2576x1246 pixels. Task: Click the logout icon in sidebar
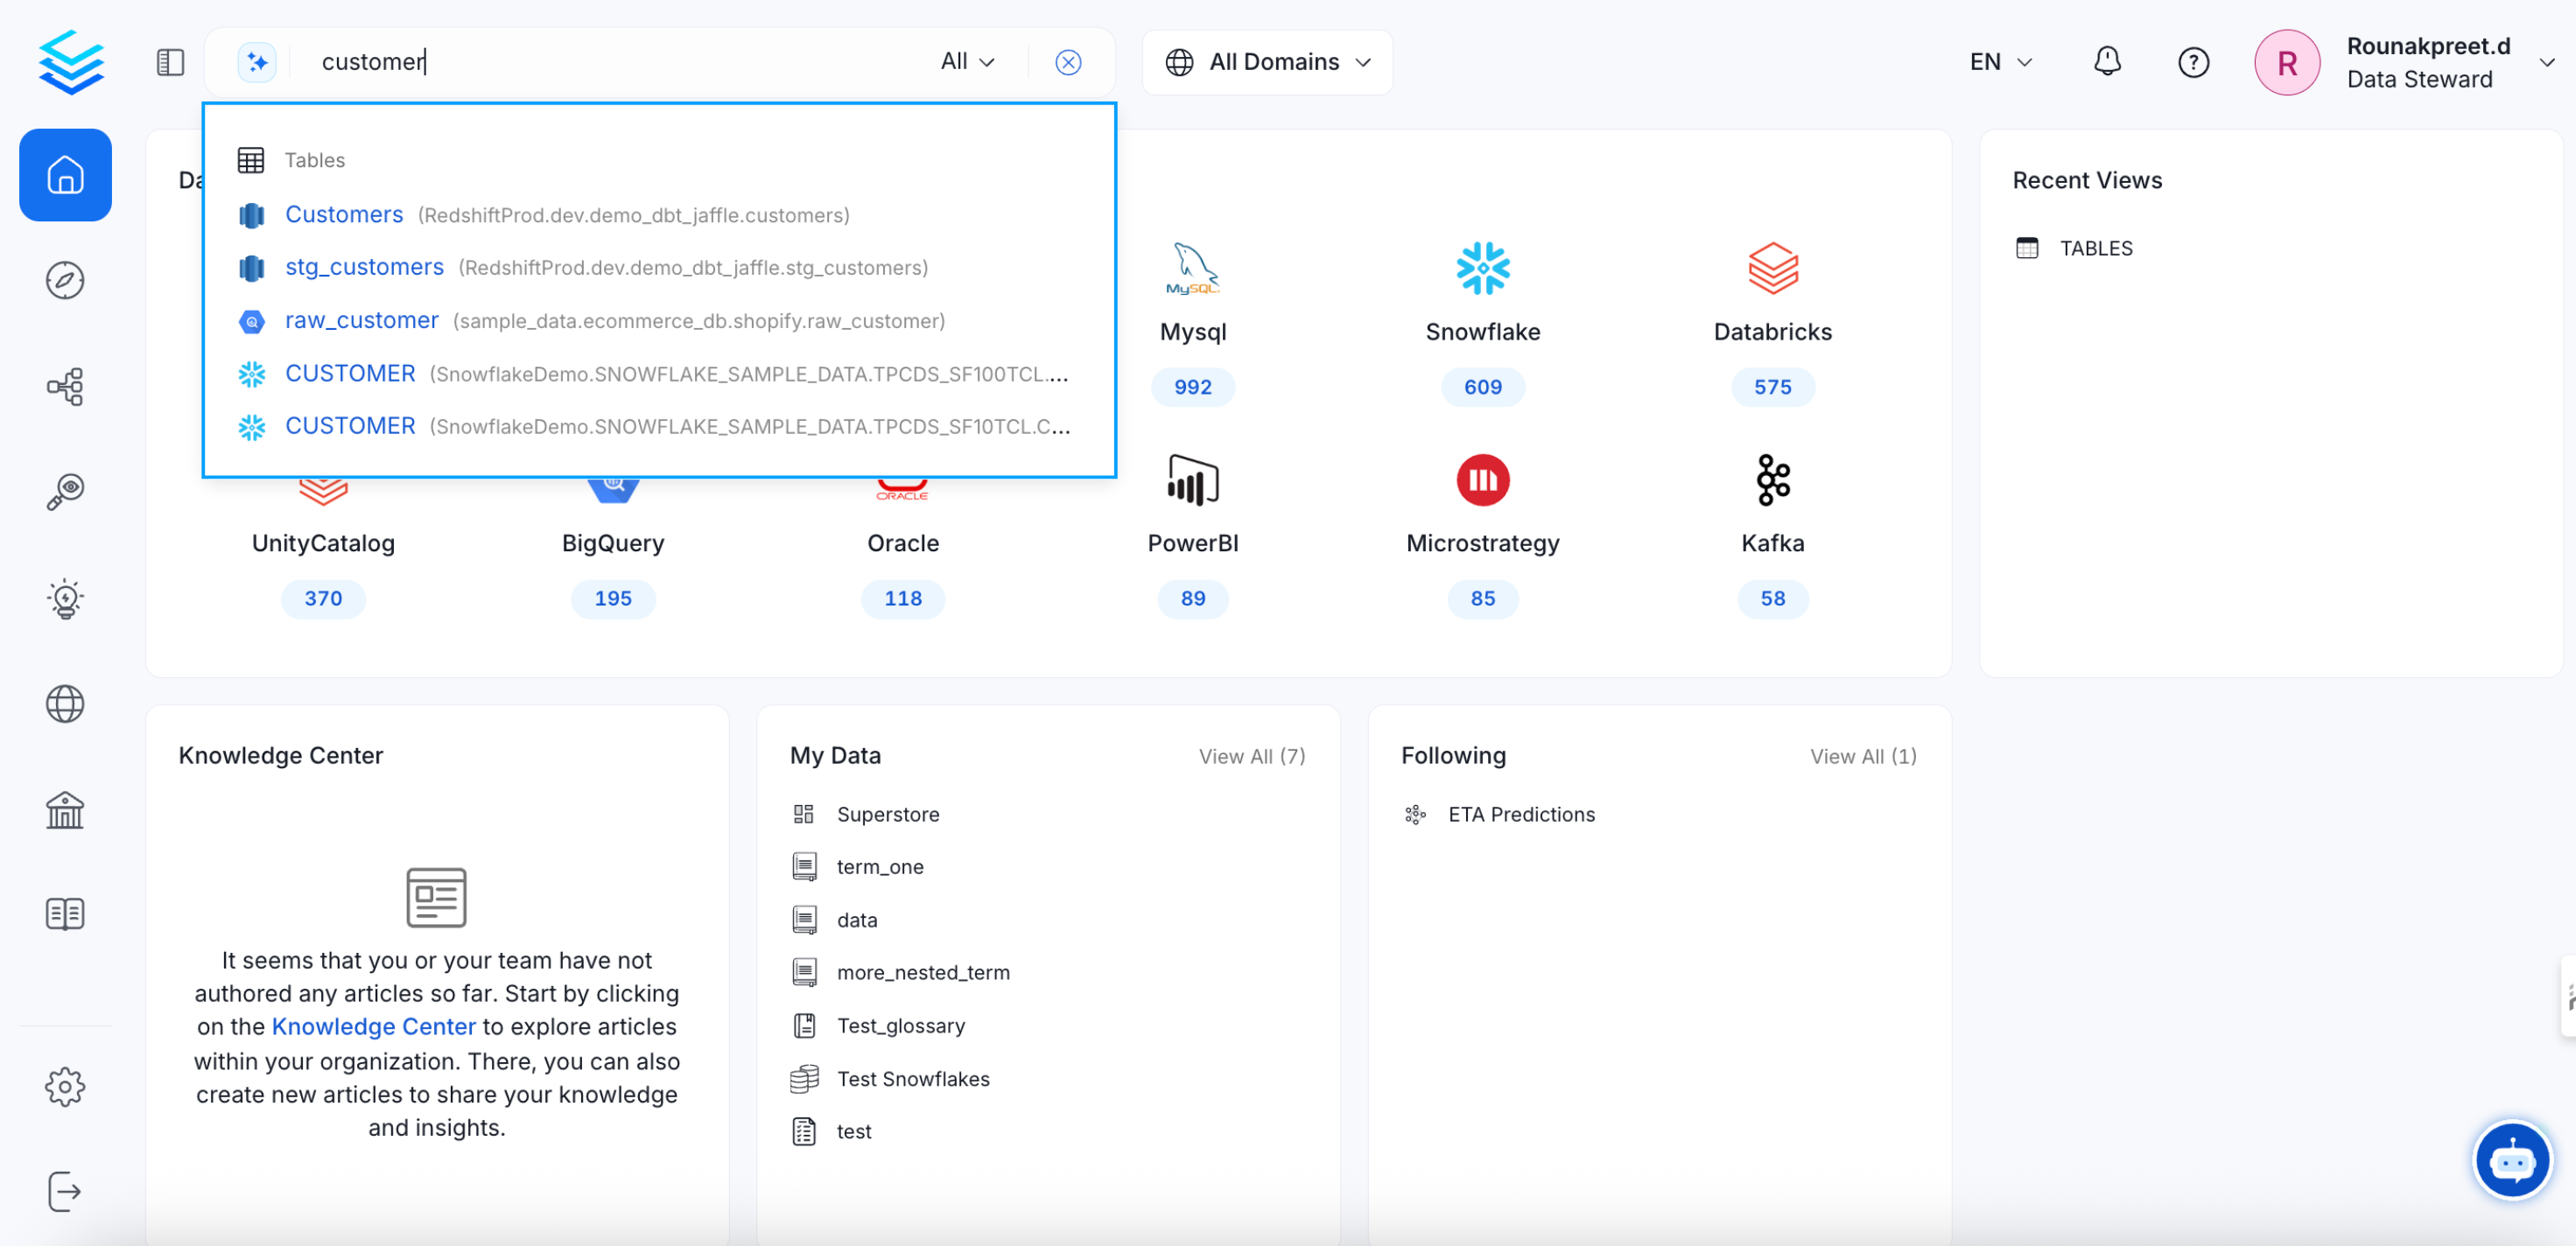coord(65,1191)
